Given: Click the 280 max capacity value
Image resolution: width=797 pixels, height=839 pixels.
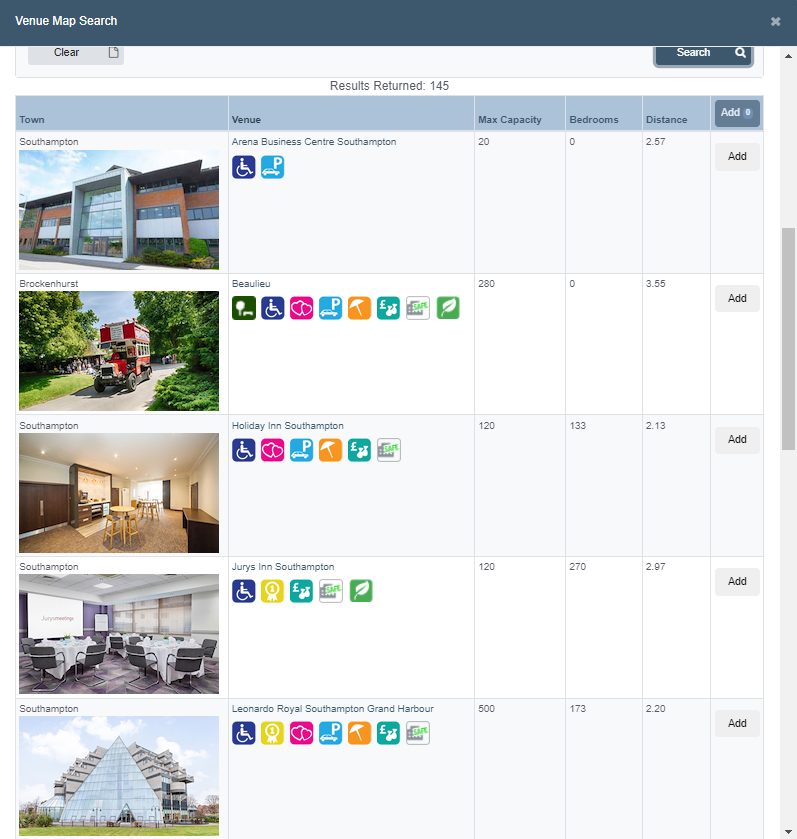Looking at the screenshot, I should pos(486,284).
